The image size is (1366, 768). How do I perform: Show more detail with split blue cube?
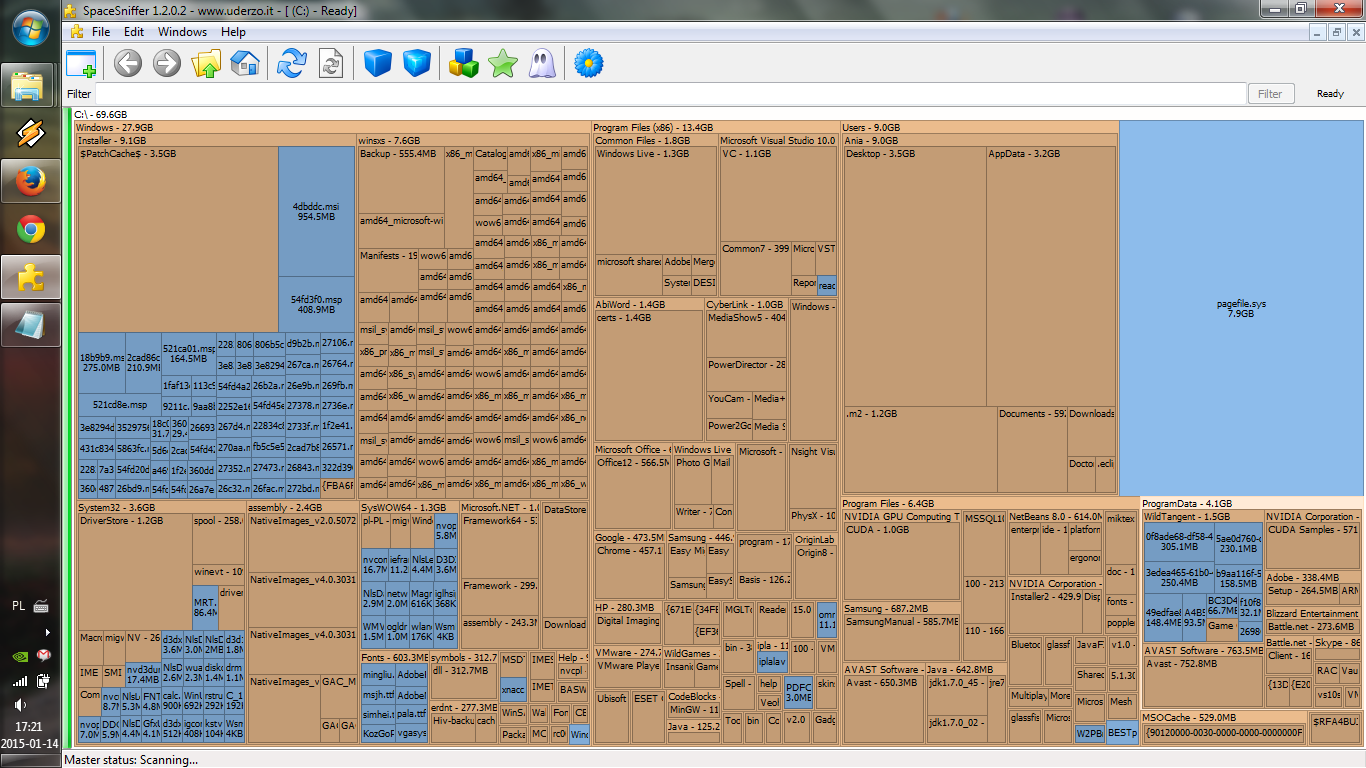(416, 64)
